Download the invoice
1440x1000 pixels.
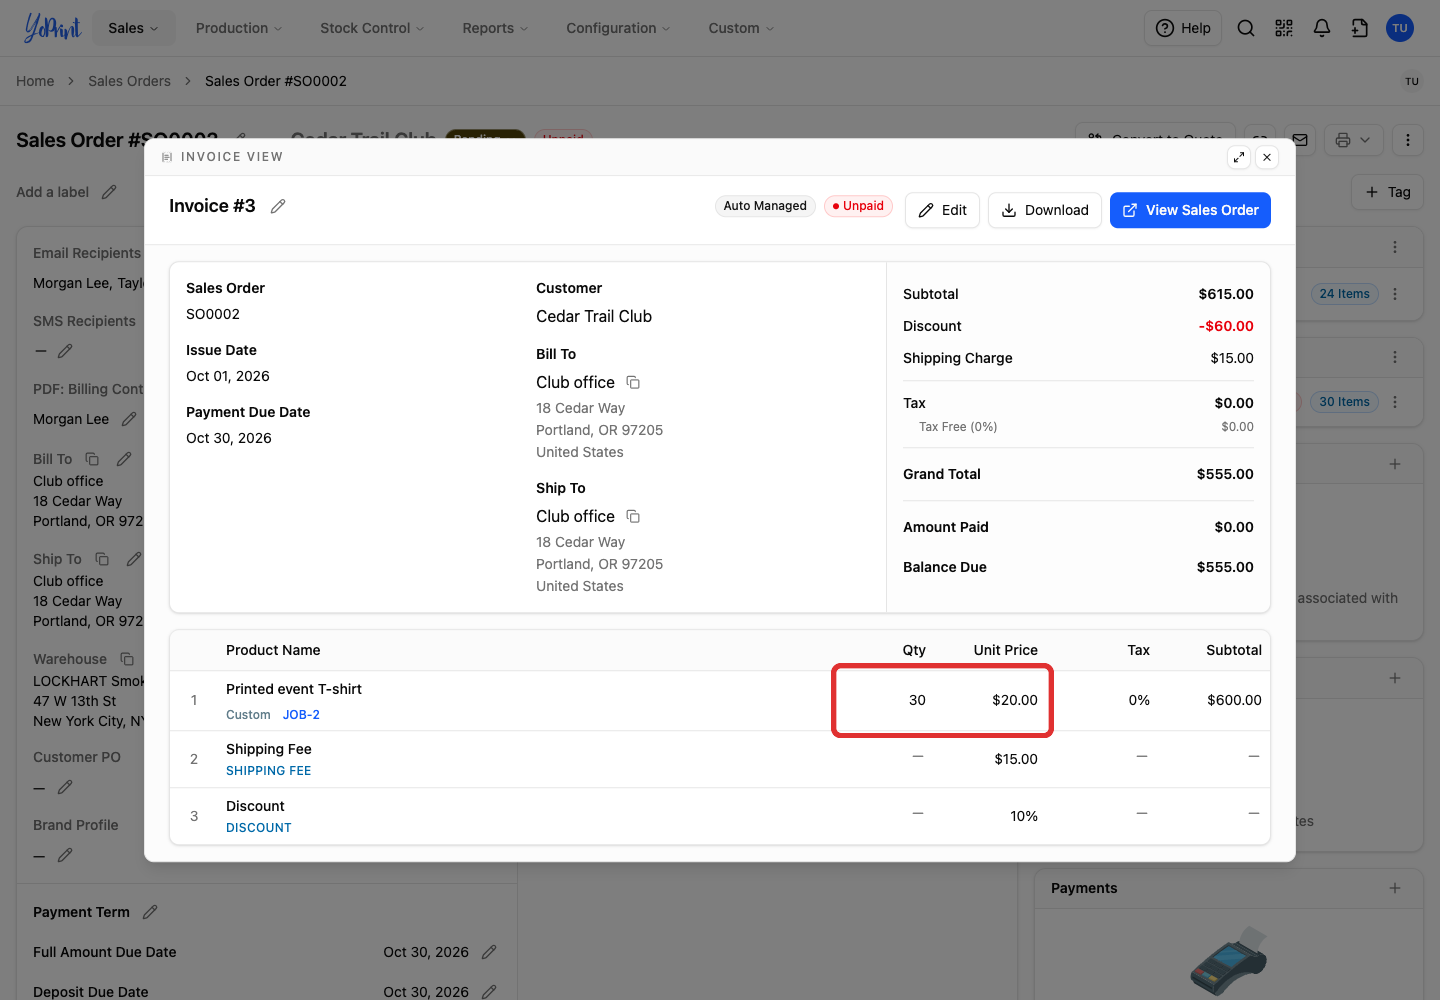pos(1045,210)
